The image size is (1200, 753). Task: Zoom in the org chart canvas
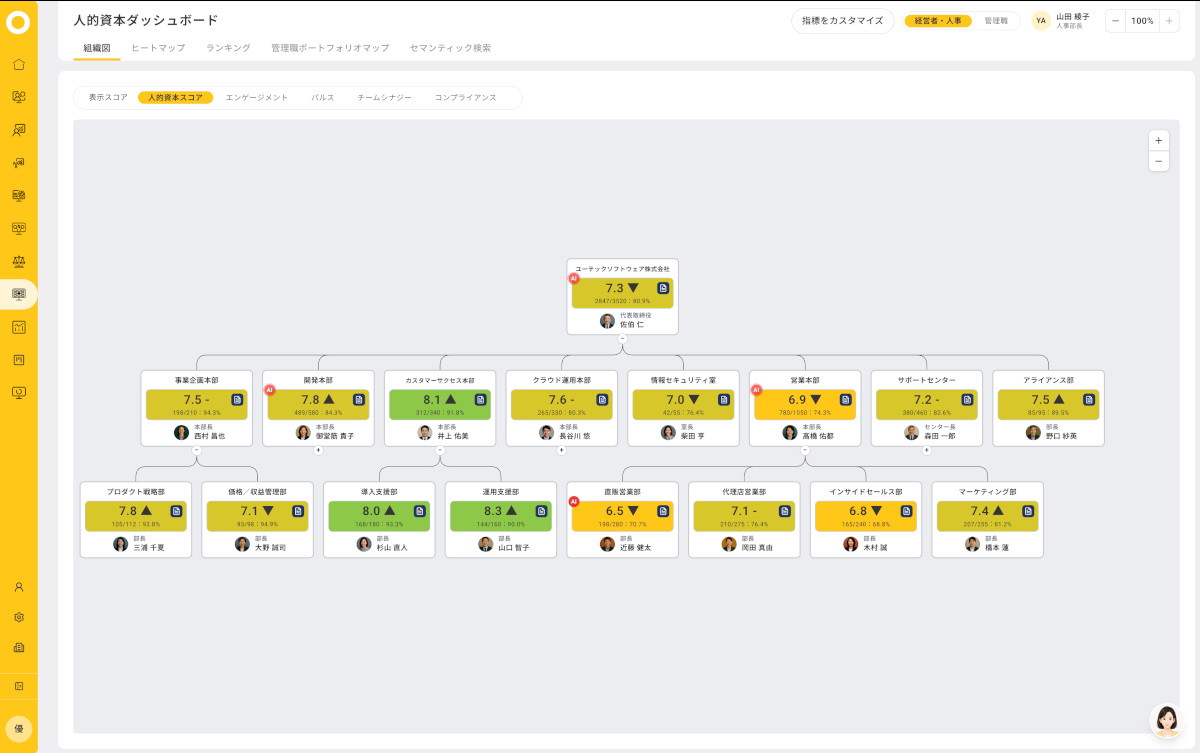pos(1158,141)
